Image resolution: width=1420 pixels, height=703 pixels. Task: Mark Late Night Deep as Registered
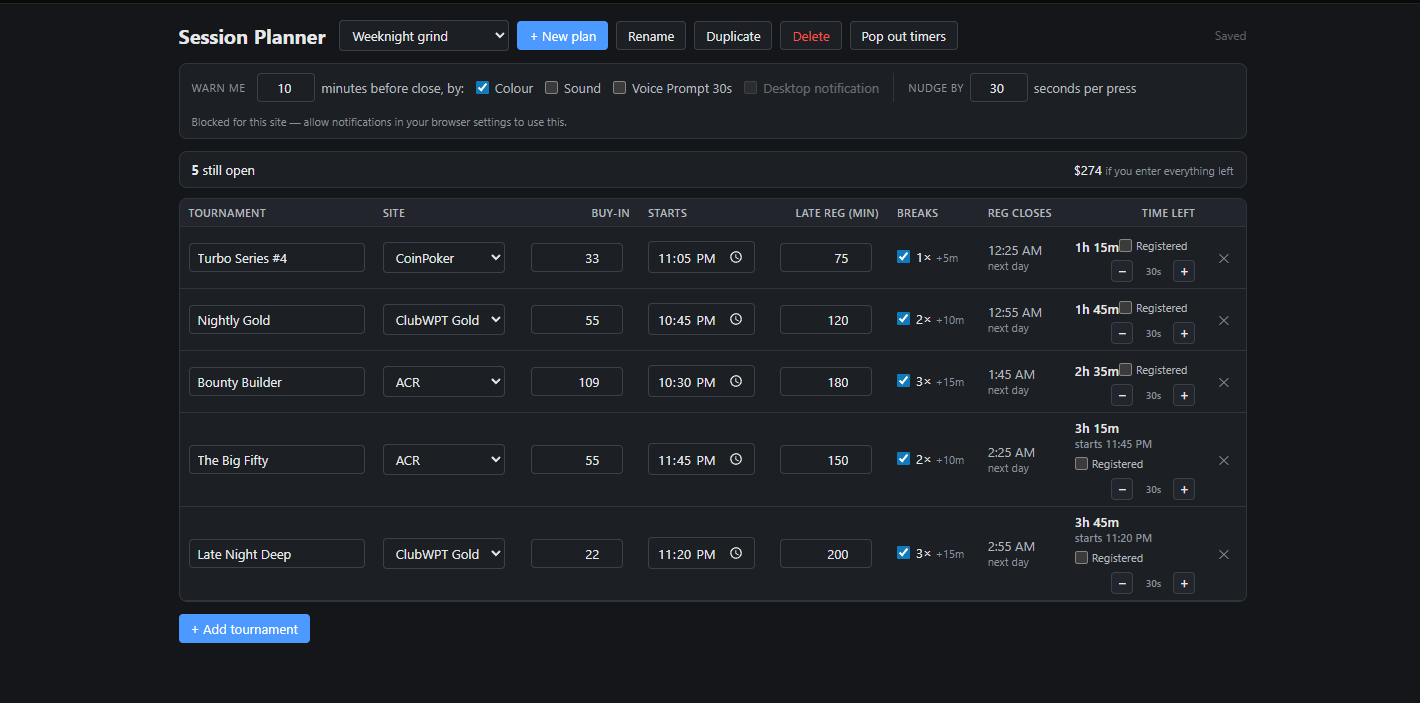pyautogui.click(x=1081, y=557)
